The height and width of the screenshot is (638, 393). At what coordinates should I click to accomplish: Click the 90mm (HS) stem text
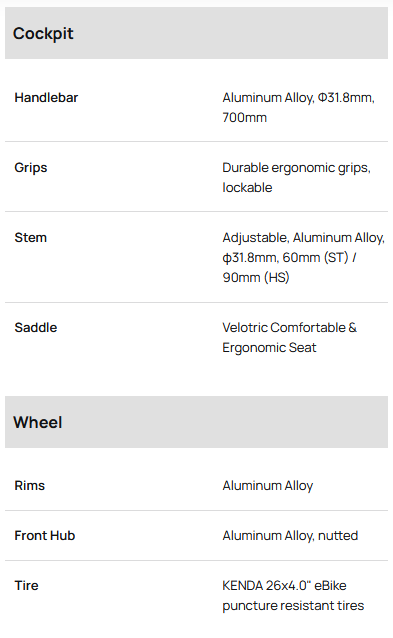point(255,277)
